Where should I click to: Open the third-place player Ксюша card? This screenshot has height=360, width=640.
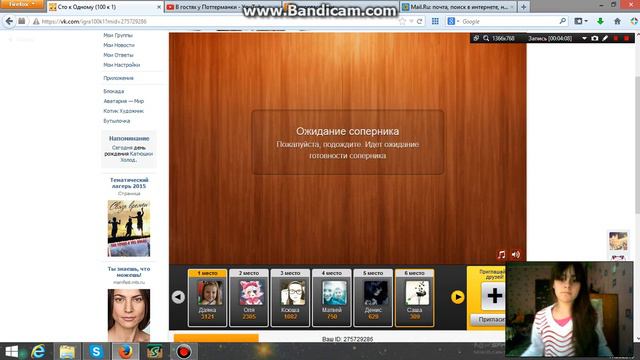coord(290,298)
